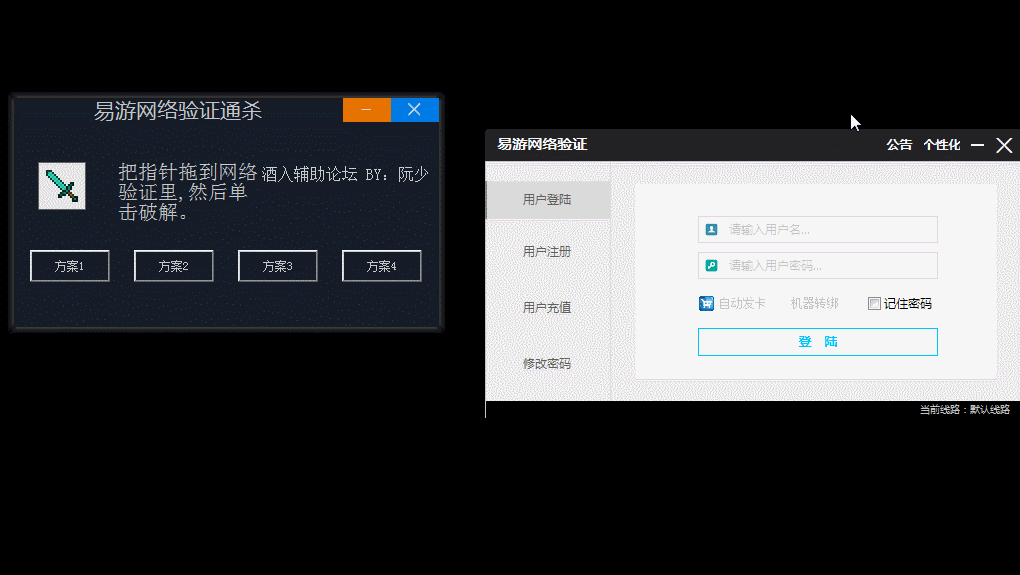
Task: Click the 方案3 button
Action: [278, 266]
